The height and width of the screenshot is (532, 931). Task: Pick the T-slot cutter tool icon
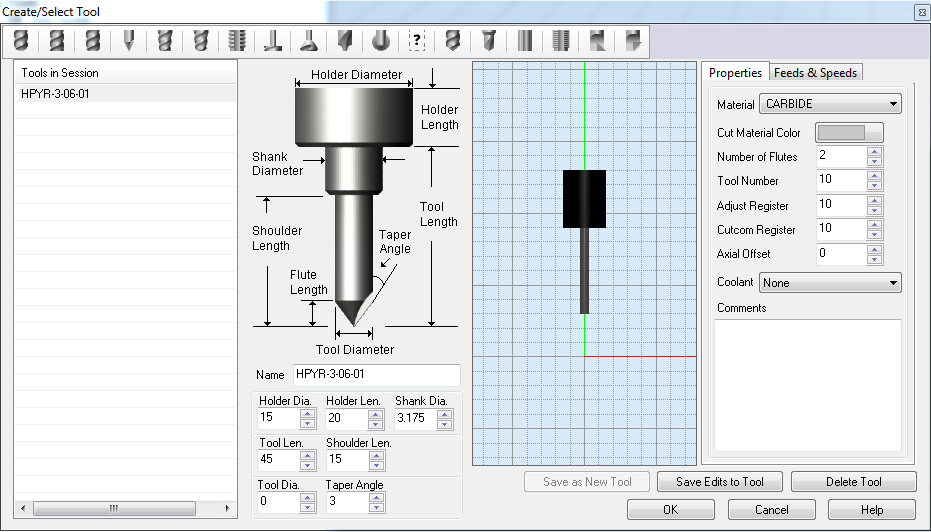tap(272, 41)
